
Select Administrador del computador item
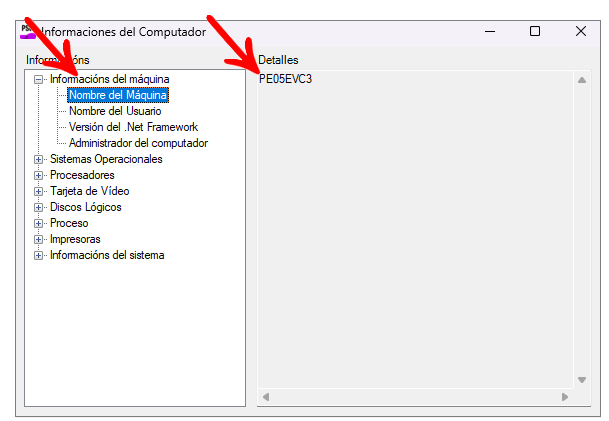pyautogui.click(x=138, y=143)
